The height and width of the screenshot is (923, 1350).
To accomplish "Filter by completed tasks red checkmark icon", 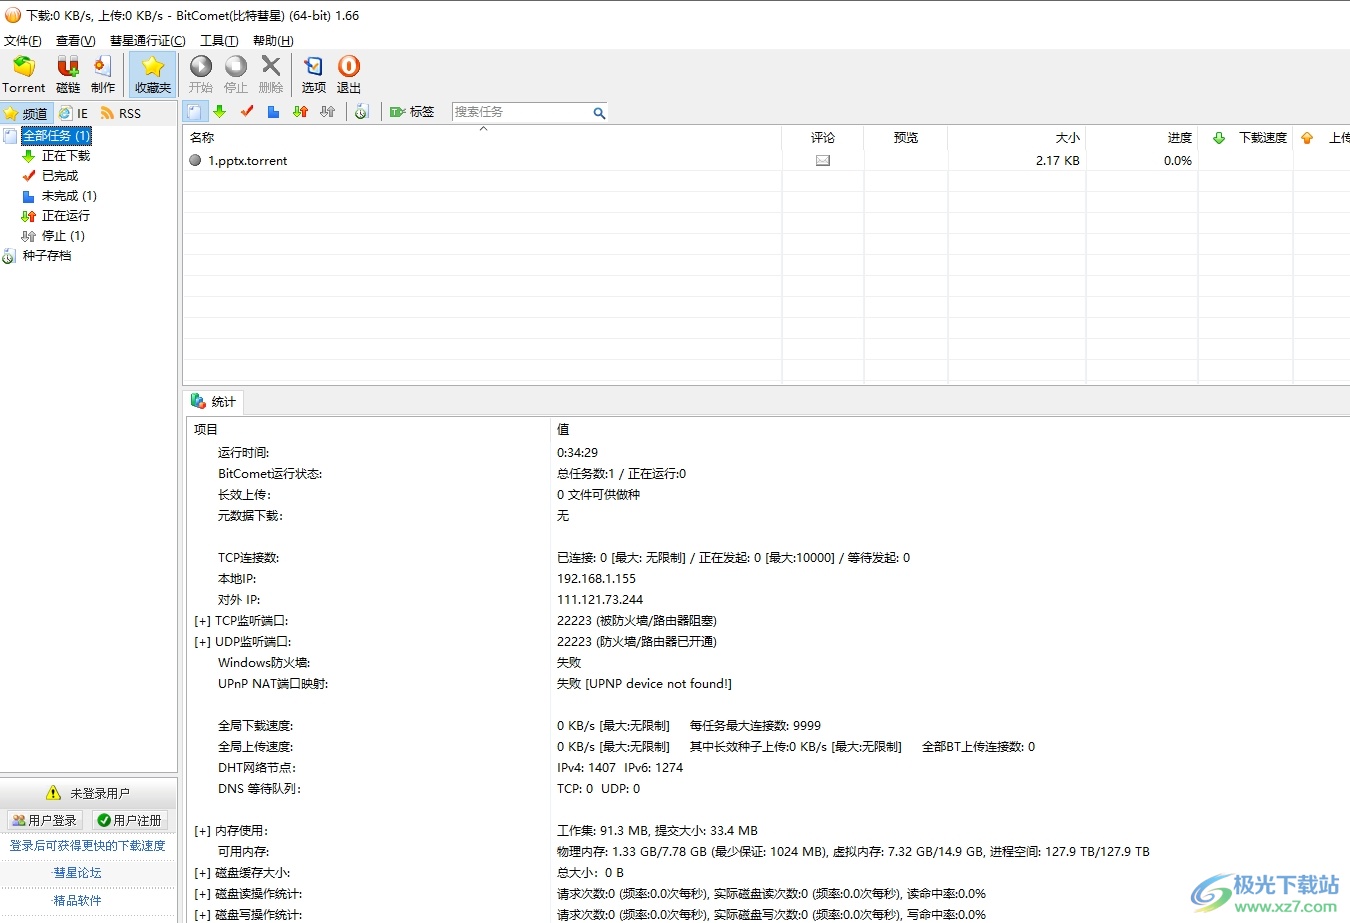I will pos(247,112).
